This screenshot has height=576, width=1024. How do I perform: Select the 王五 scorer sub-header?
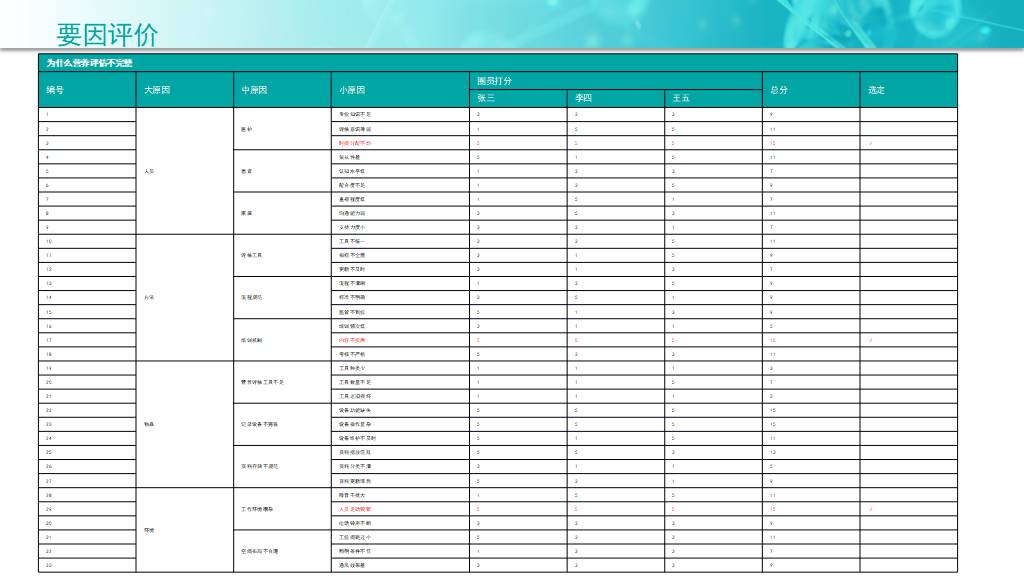pyautogui.click(x=681, y=98)
